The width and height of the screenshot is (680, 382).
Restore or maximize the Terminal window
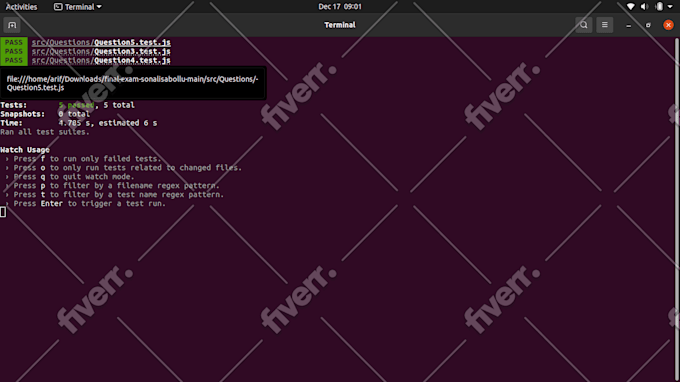pyautogui.click(x=648, y=25)
